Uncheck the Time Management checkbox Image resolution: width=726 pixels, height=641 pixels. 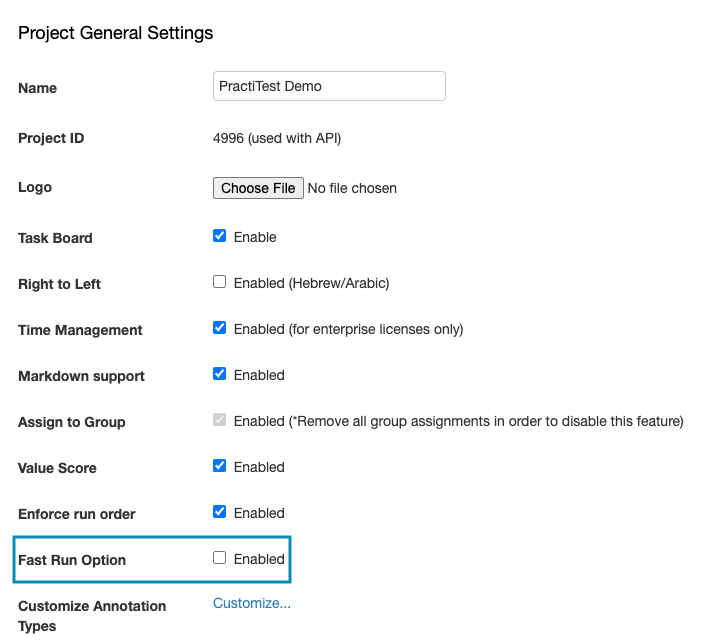(220, 329)
